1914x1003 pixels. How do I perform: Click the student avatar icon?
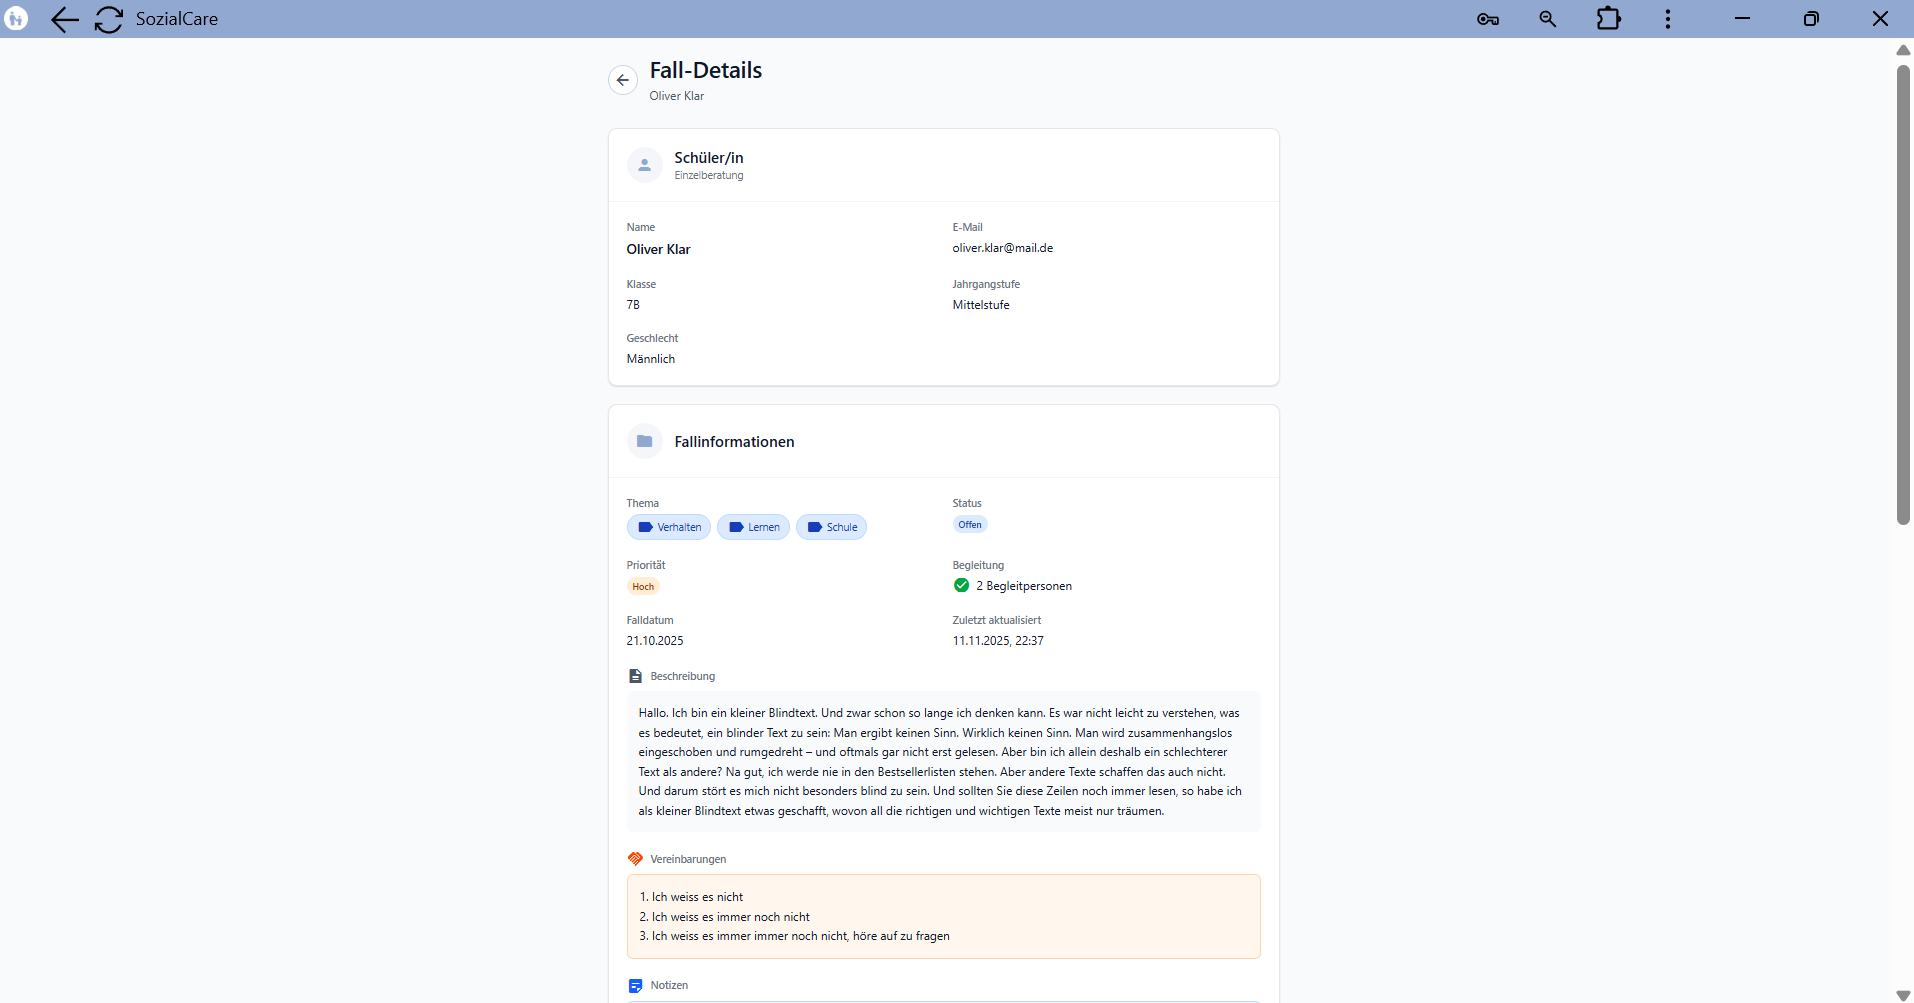click(645, 165)
